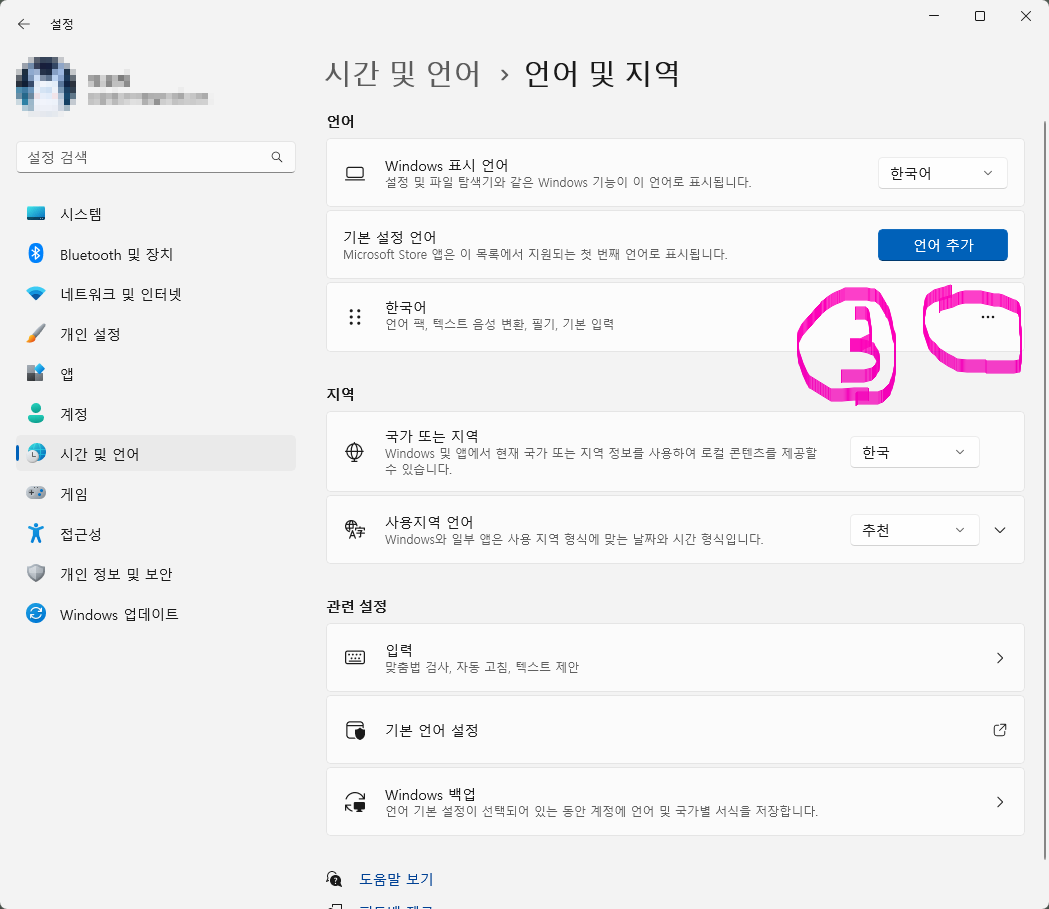1049x909 pixels.
Task: Click the user profile avatar picture
Action: point(45,86)
